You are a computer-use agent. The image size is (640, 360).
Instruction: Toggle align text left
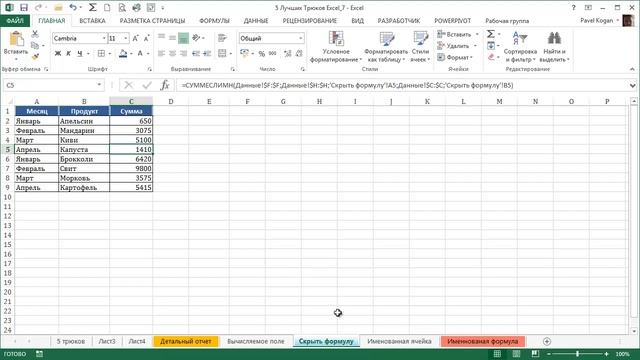[162, 53]
